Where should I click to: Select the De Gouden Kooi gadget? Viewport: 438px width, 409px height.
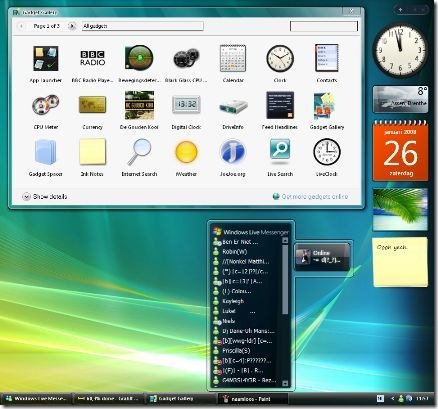click(139, 105)
